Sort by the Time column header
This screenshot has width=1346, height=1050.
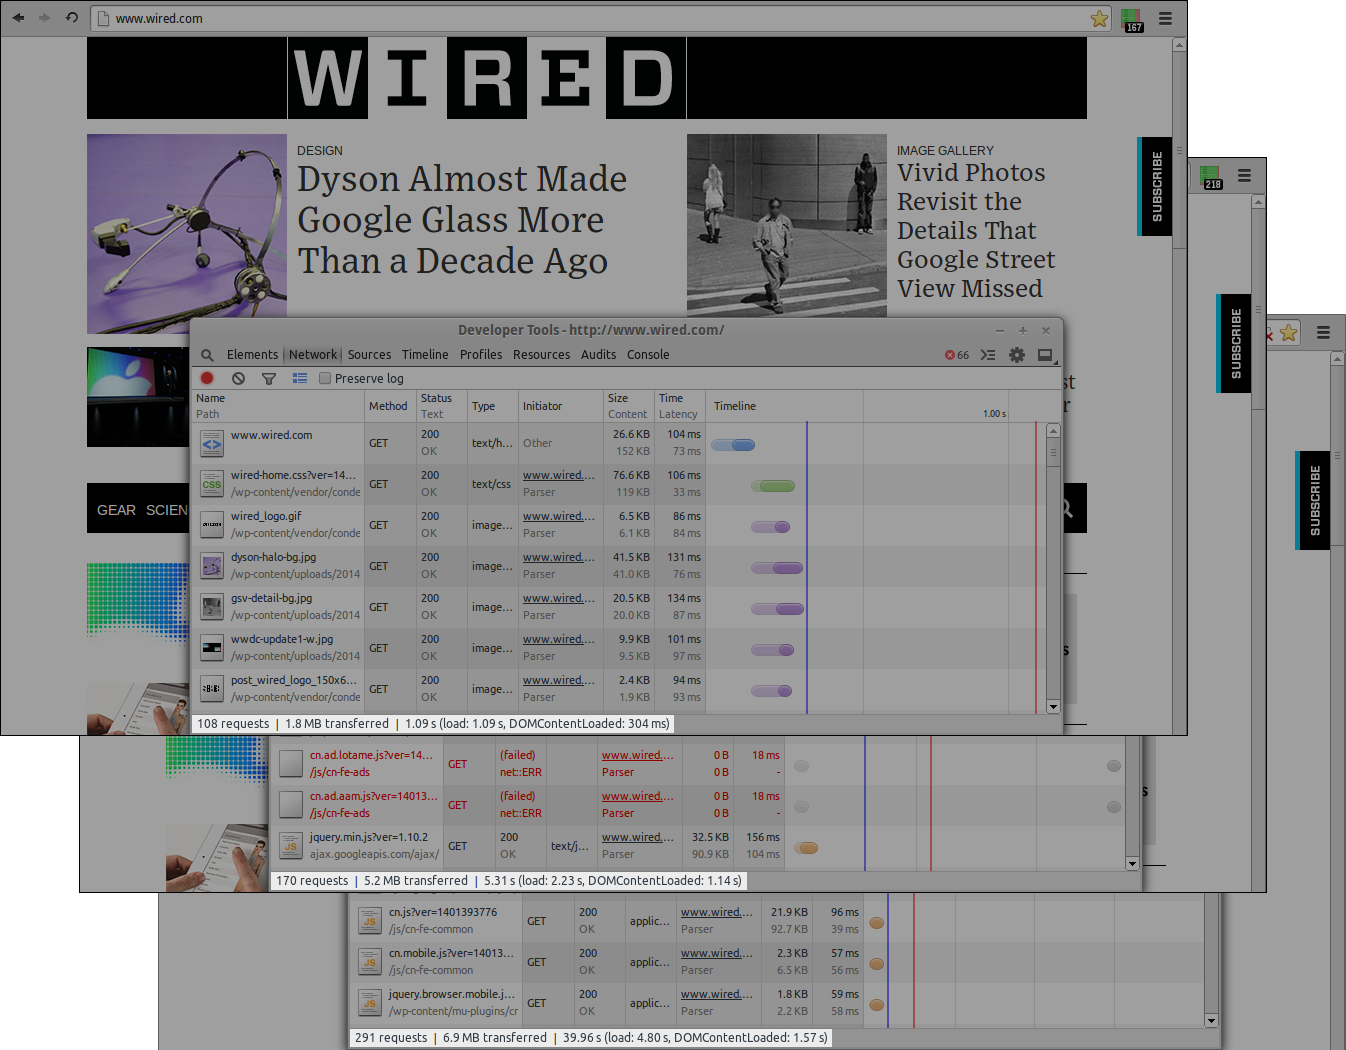[679, 406]
